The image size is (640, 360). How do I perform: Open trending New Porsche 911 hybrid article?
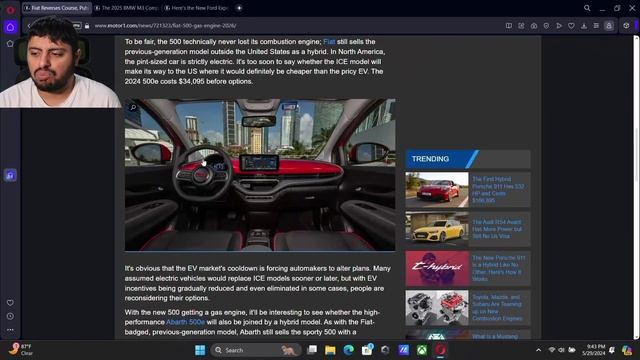point(498,268)
